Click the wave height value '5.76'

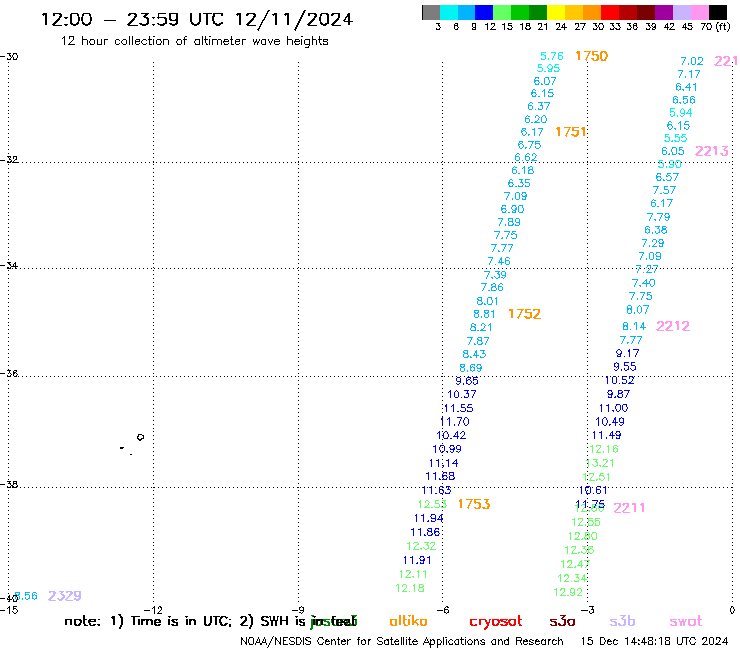(x=552, y=56)
